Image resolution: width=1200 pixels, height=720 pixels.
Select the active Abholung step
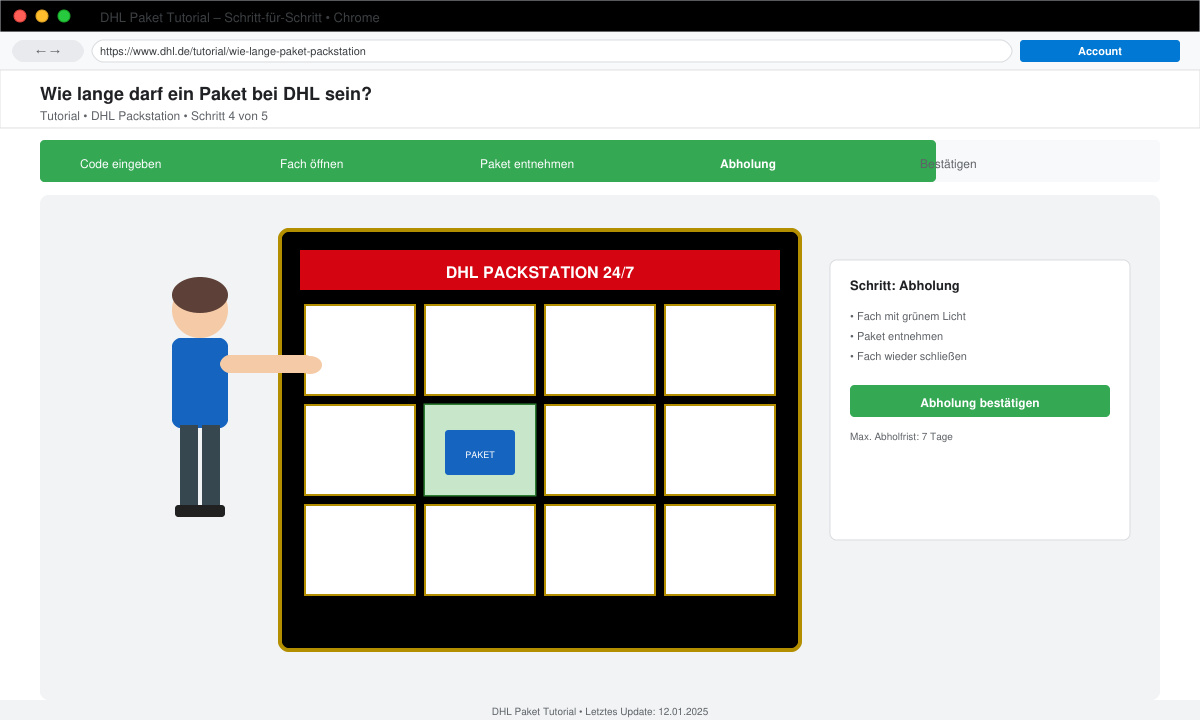(748, 164)
